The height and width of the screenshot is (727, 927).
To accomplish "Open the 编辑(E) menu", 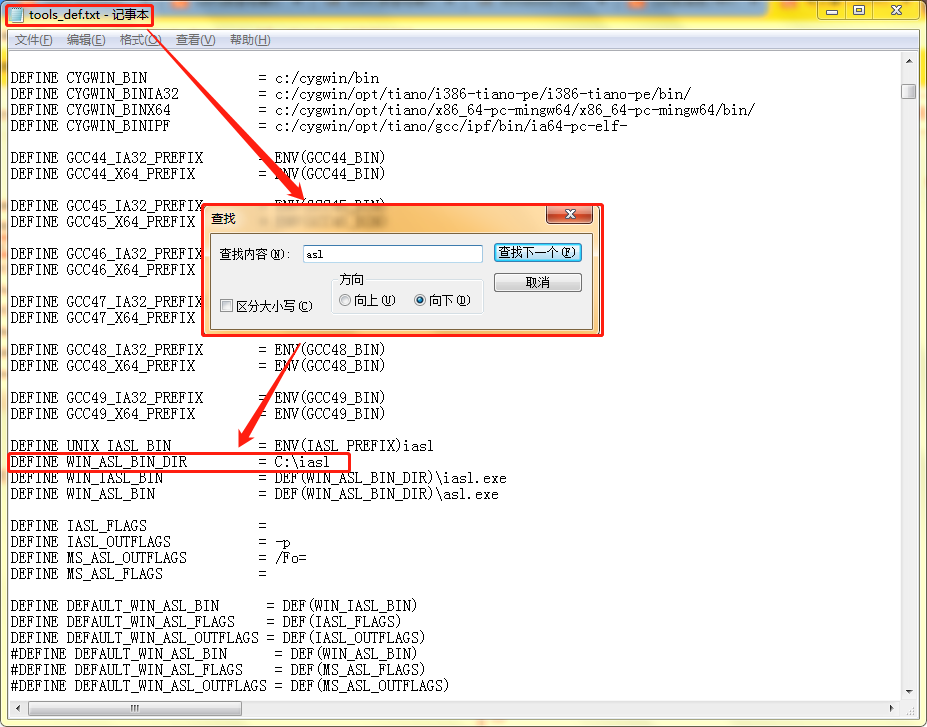I will pos(86,39).
